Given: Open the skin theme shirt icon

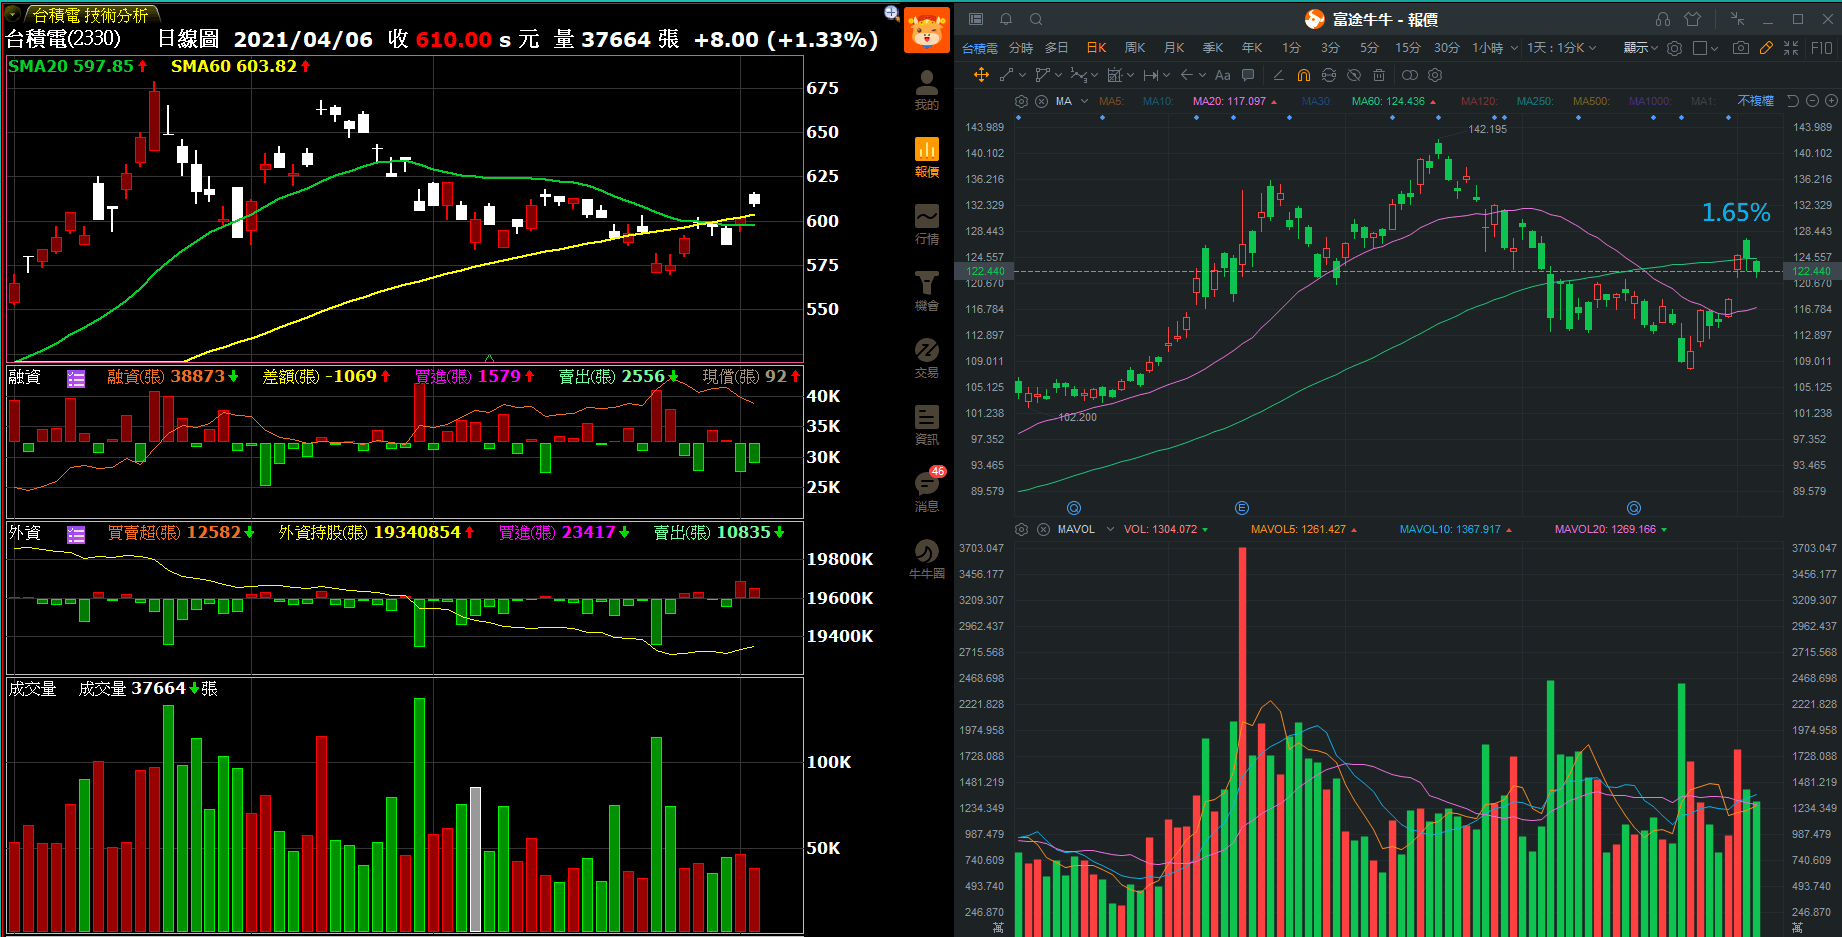Looking at the screenshot, I should point(1693,19).
